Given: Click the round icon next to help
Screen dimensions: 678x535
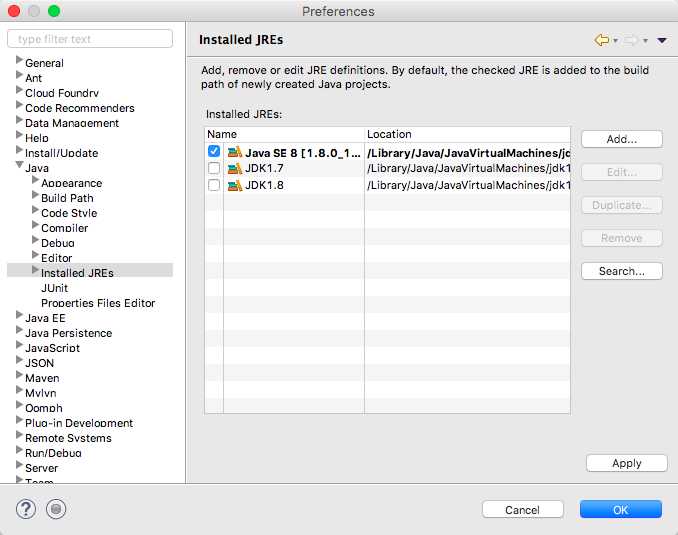Looking at the screenshot, I should (x=56, y=509).
